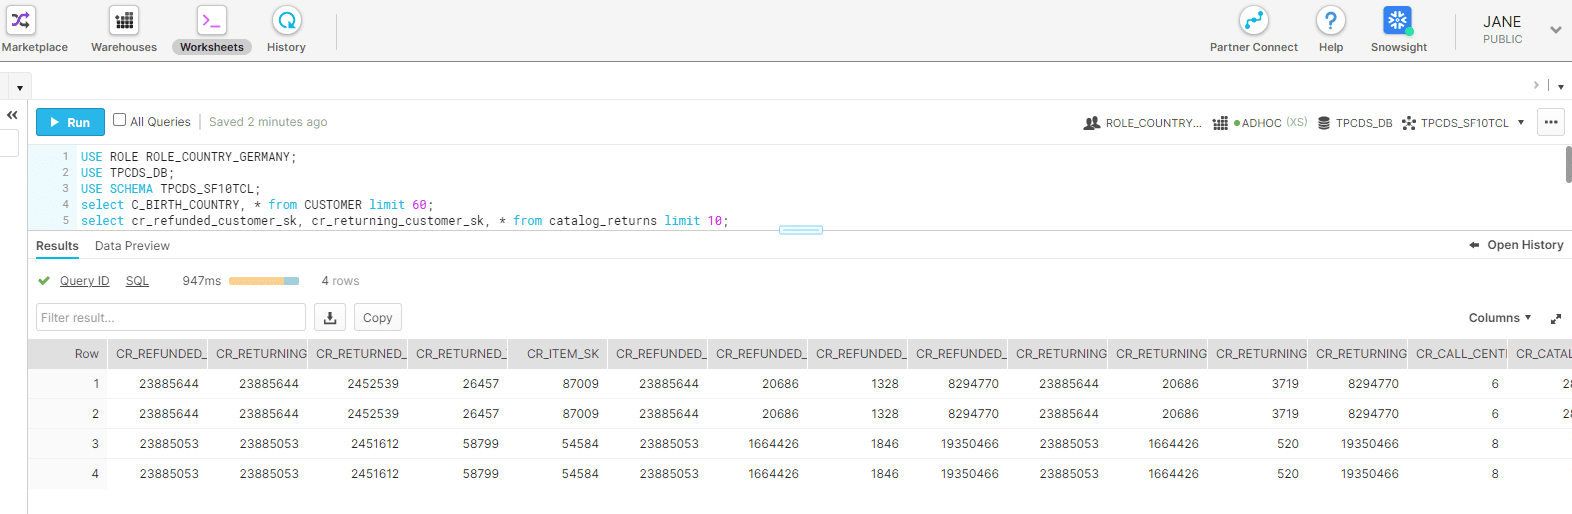Focus the Filter result field

pyautogui.click(x=171, y=317)
